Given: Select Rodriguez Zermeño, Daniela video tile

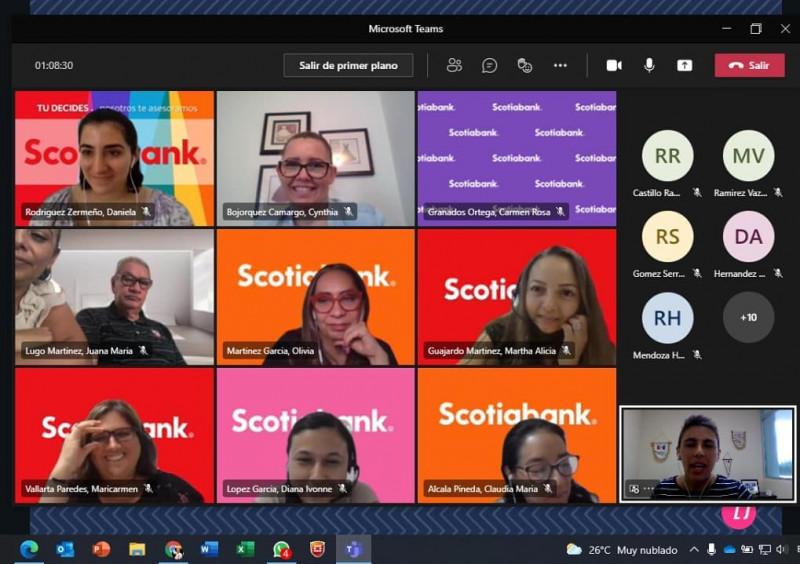Looking at the screenshot, I should click(x=114, y=158).
